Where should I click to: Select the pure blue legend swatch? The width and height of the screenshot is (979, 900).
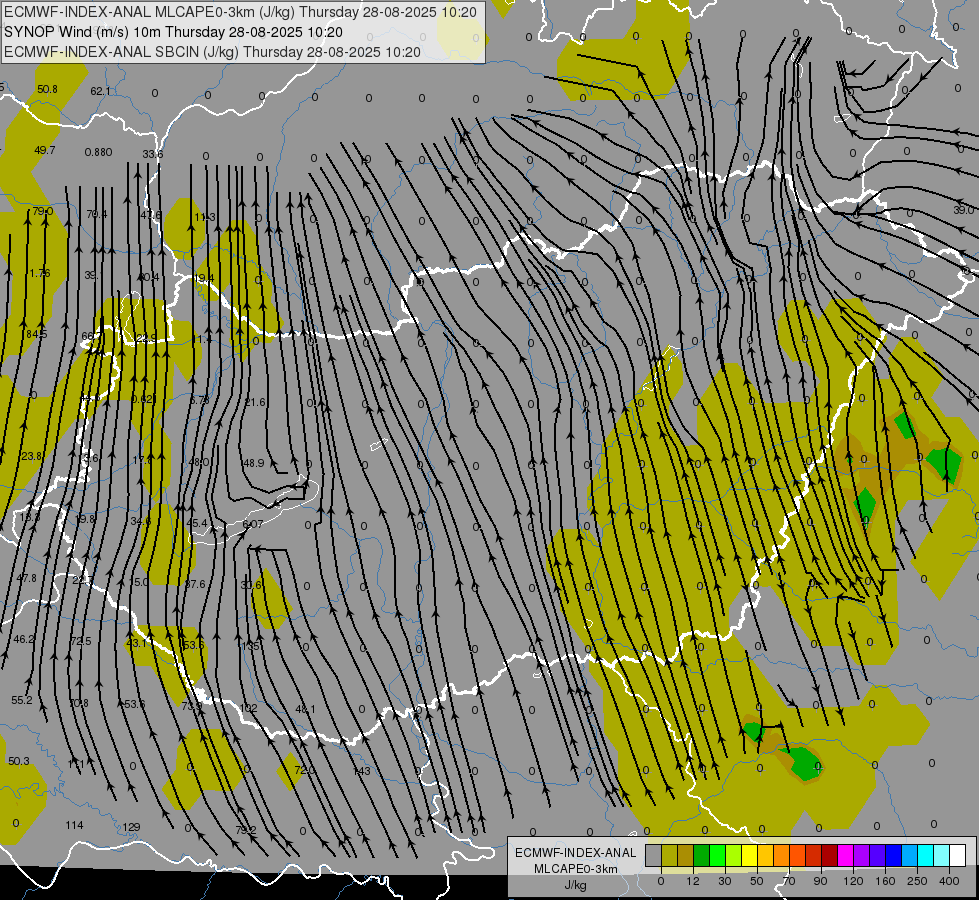893,855
